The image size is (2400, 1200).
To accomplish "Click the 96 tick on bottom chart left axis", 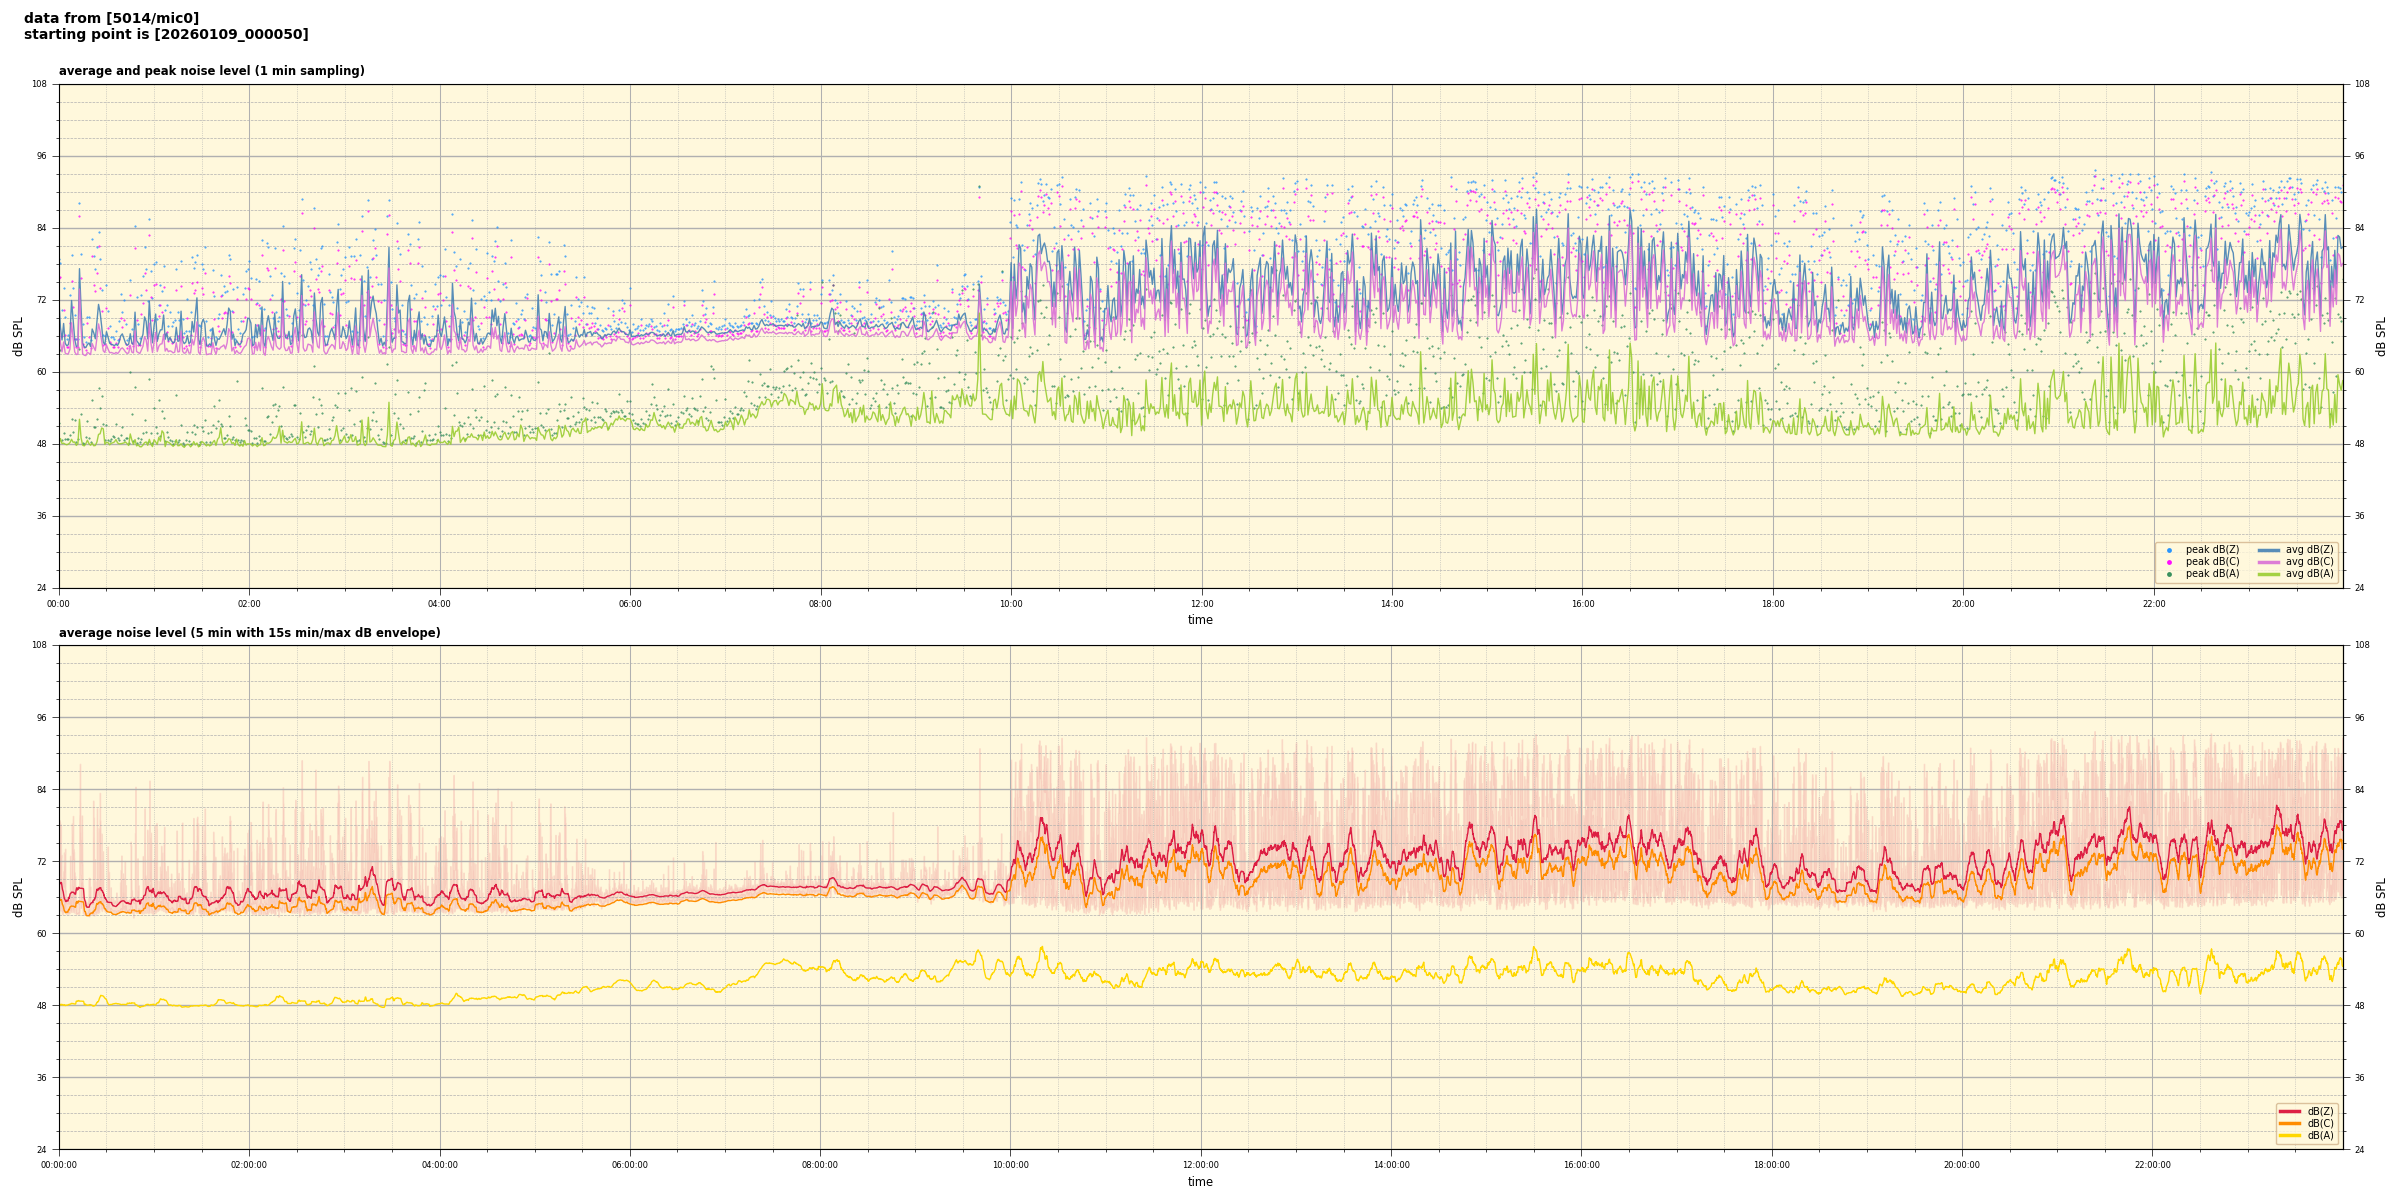I will click(x=40, y=717).
